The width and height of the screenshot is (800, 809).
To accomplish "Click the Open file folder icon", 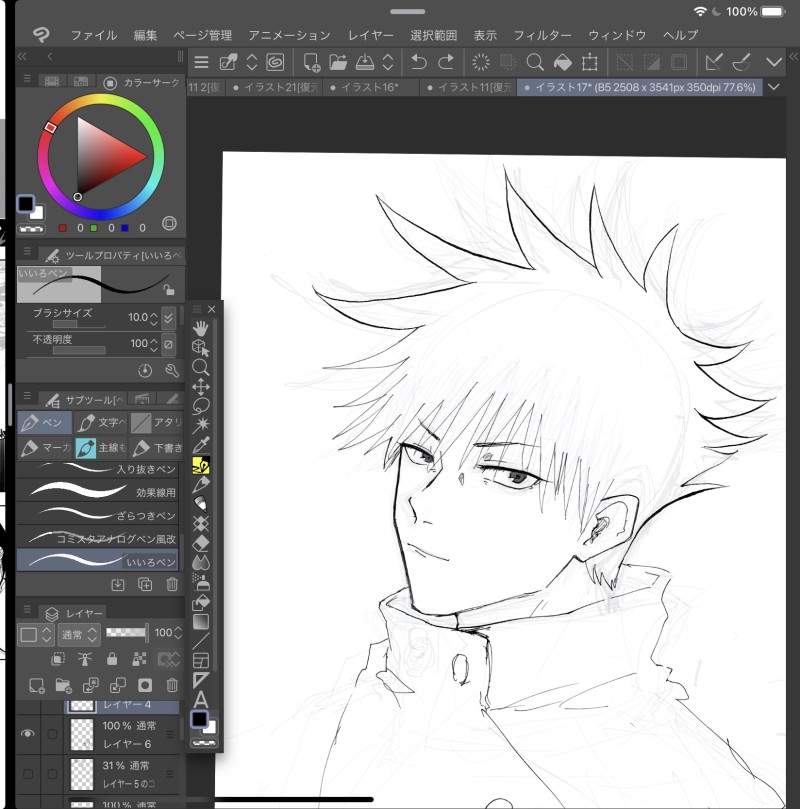I will pyautogui.click(x=338, y=62).
